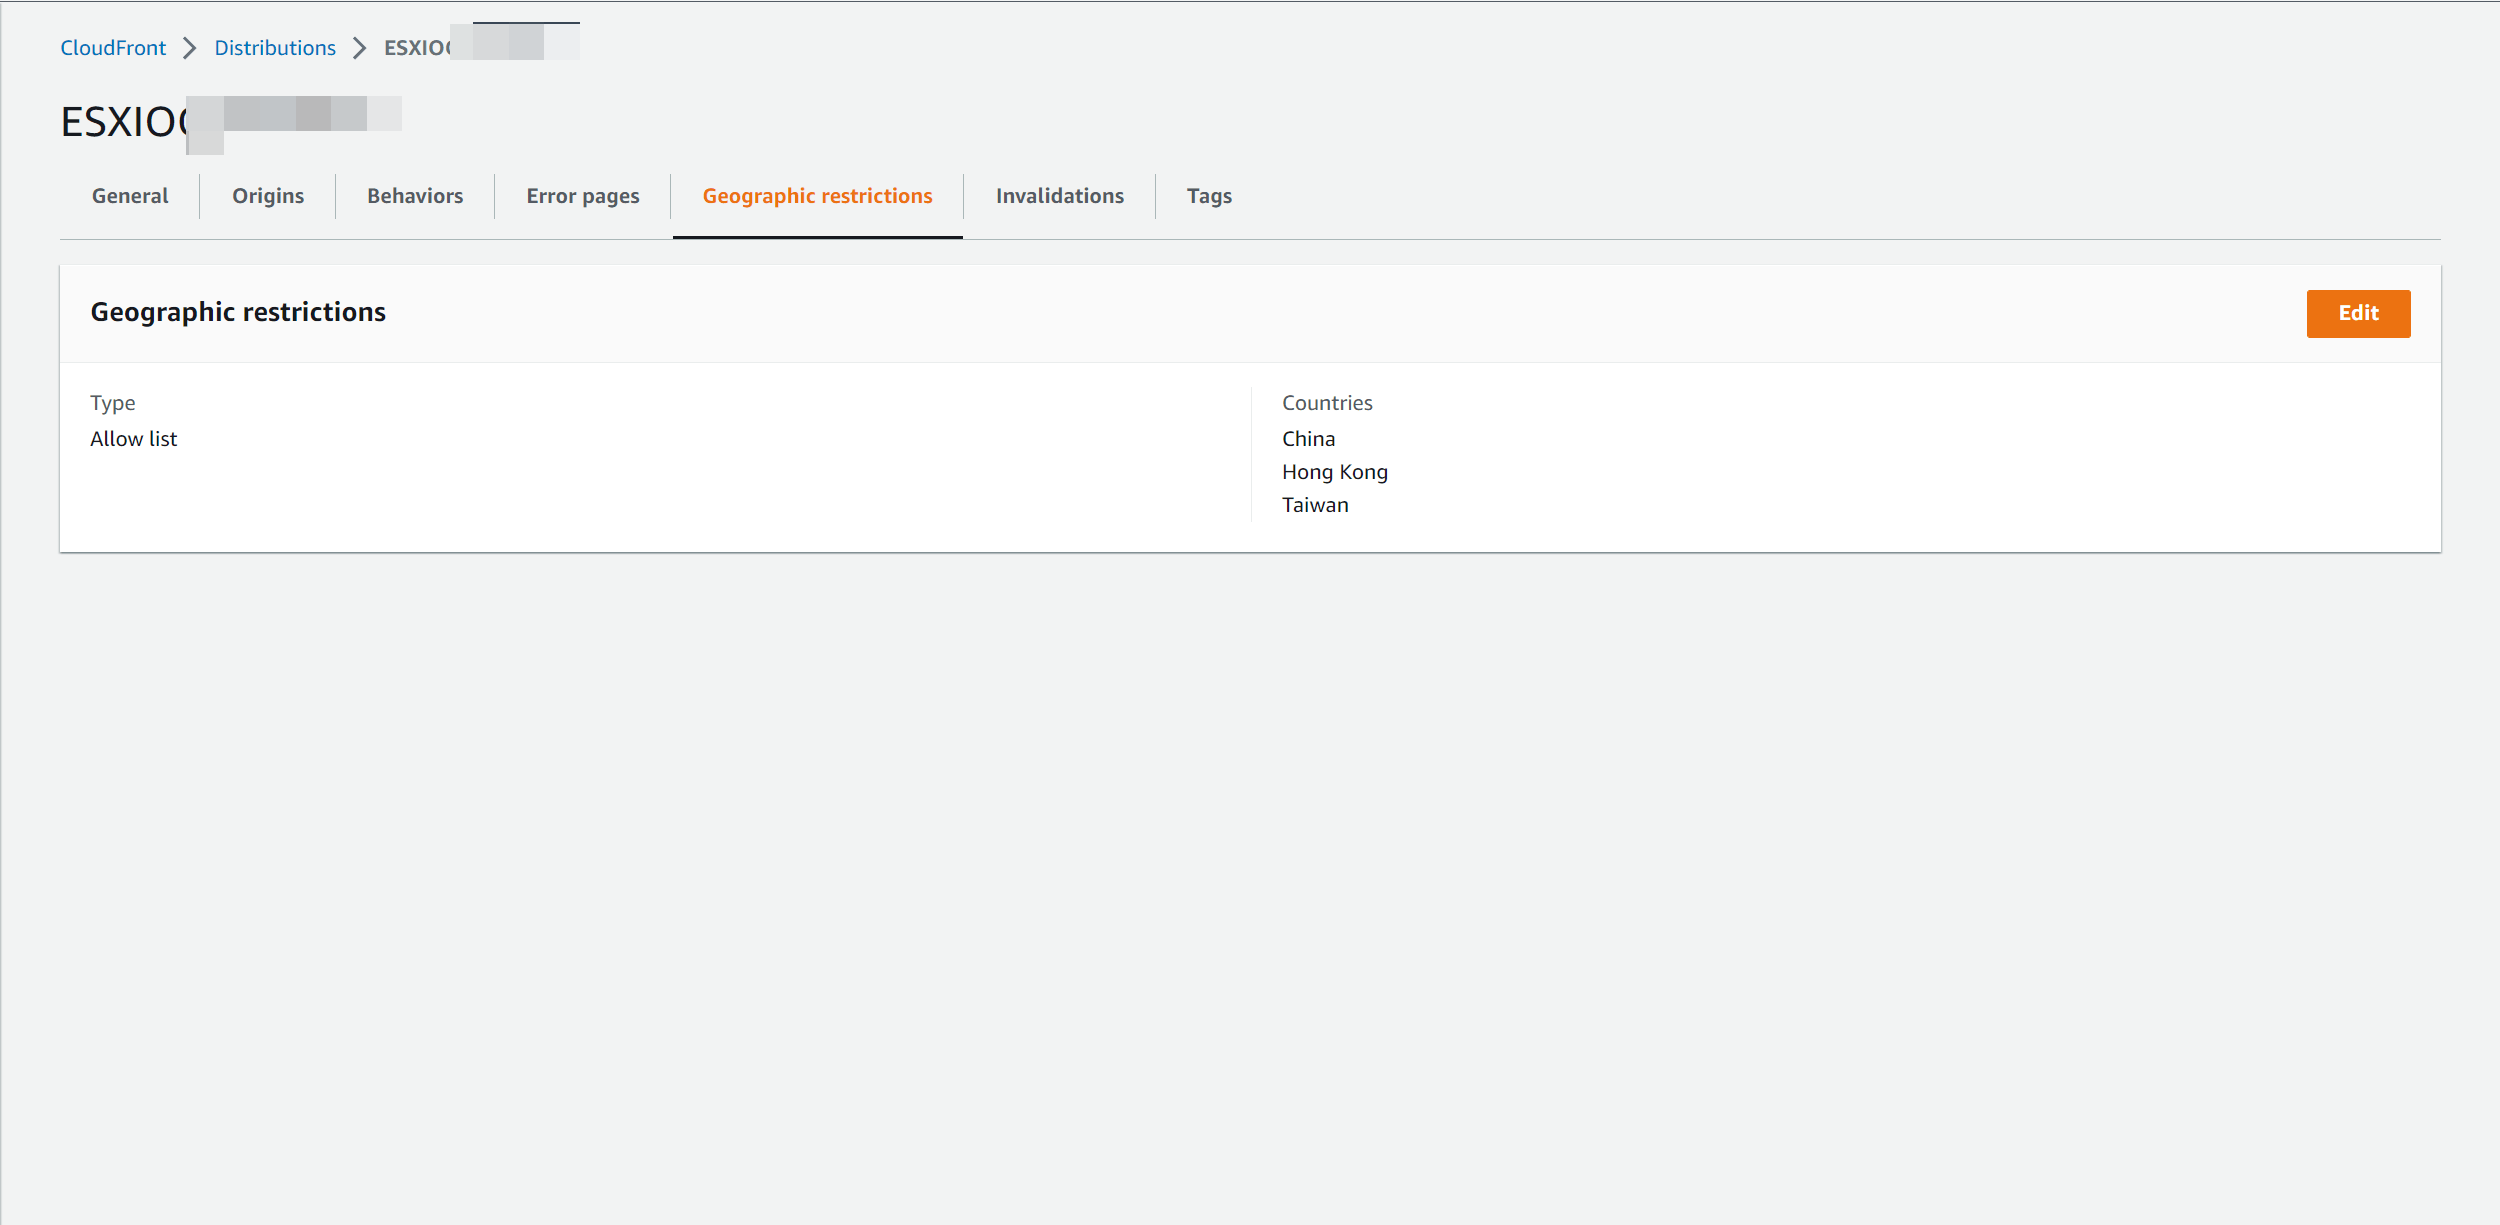
Task: Open the Invalidations tab
Action: (1059, 196)
